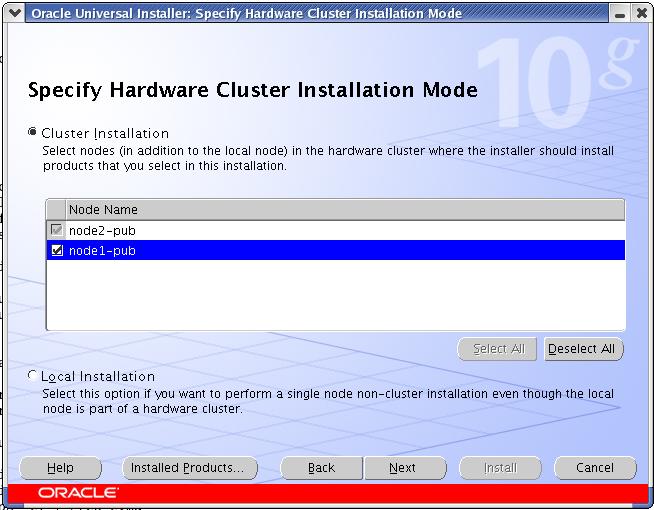Uncheck the node1-pub checkbox
Image resolution: width=654 pixels, height=510 pixels.
click(56, 250)
